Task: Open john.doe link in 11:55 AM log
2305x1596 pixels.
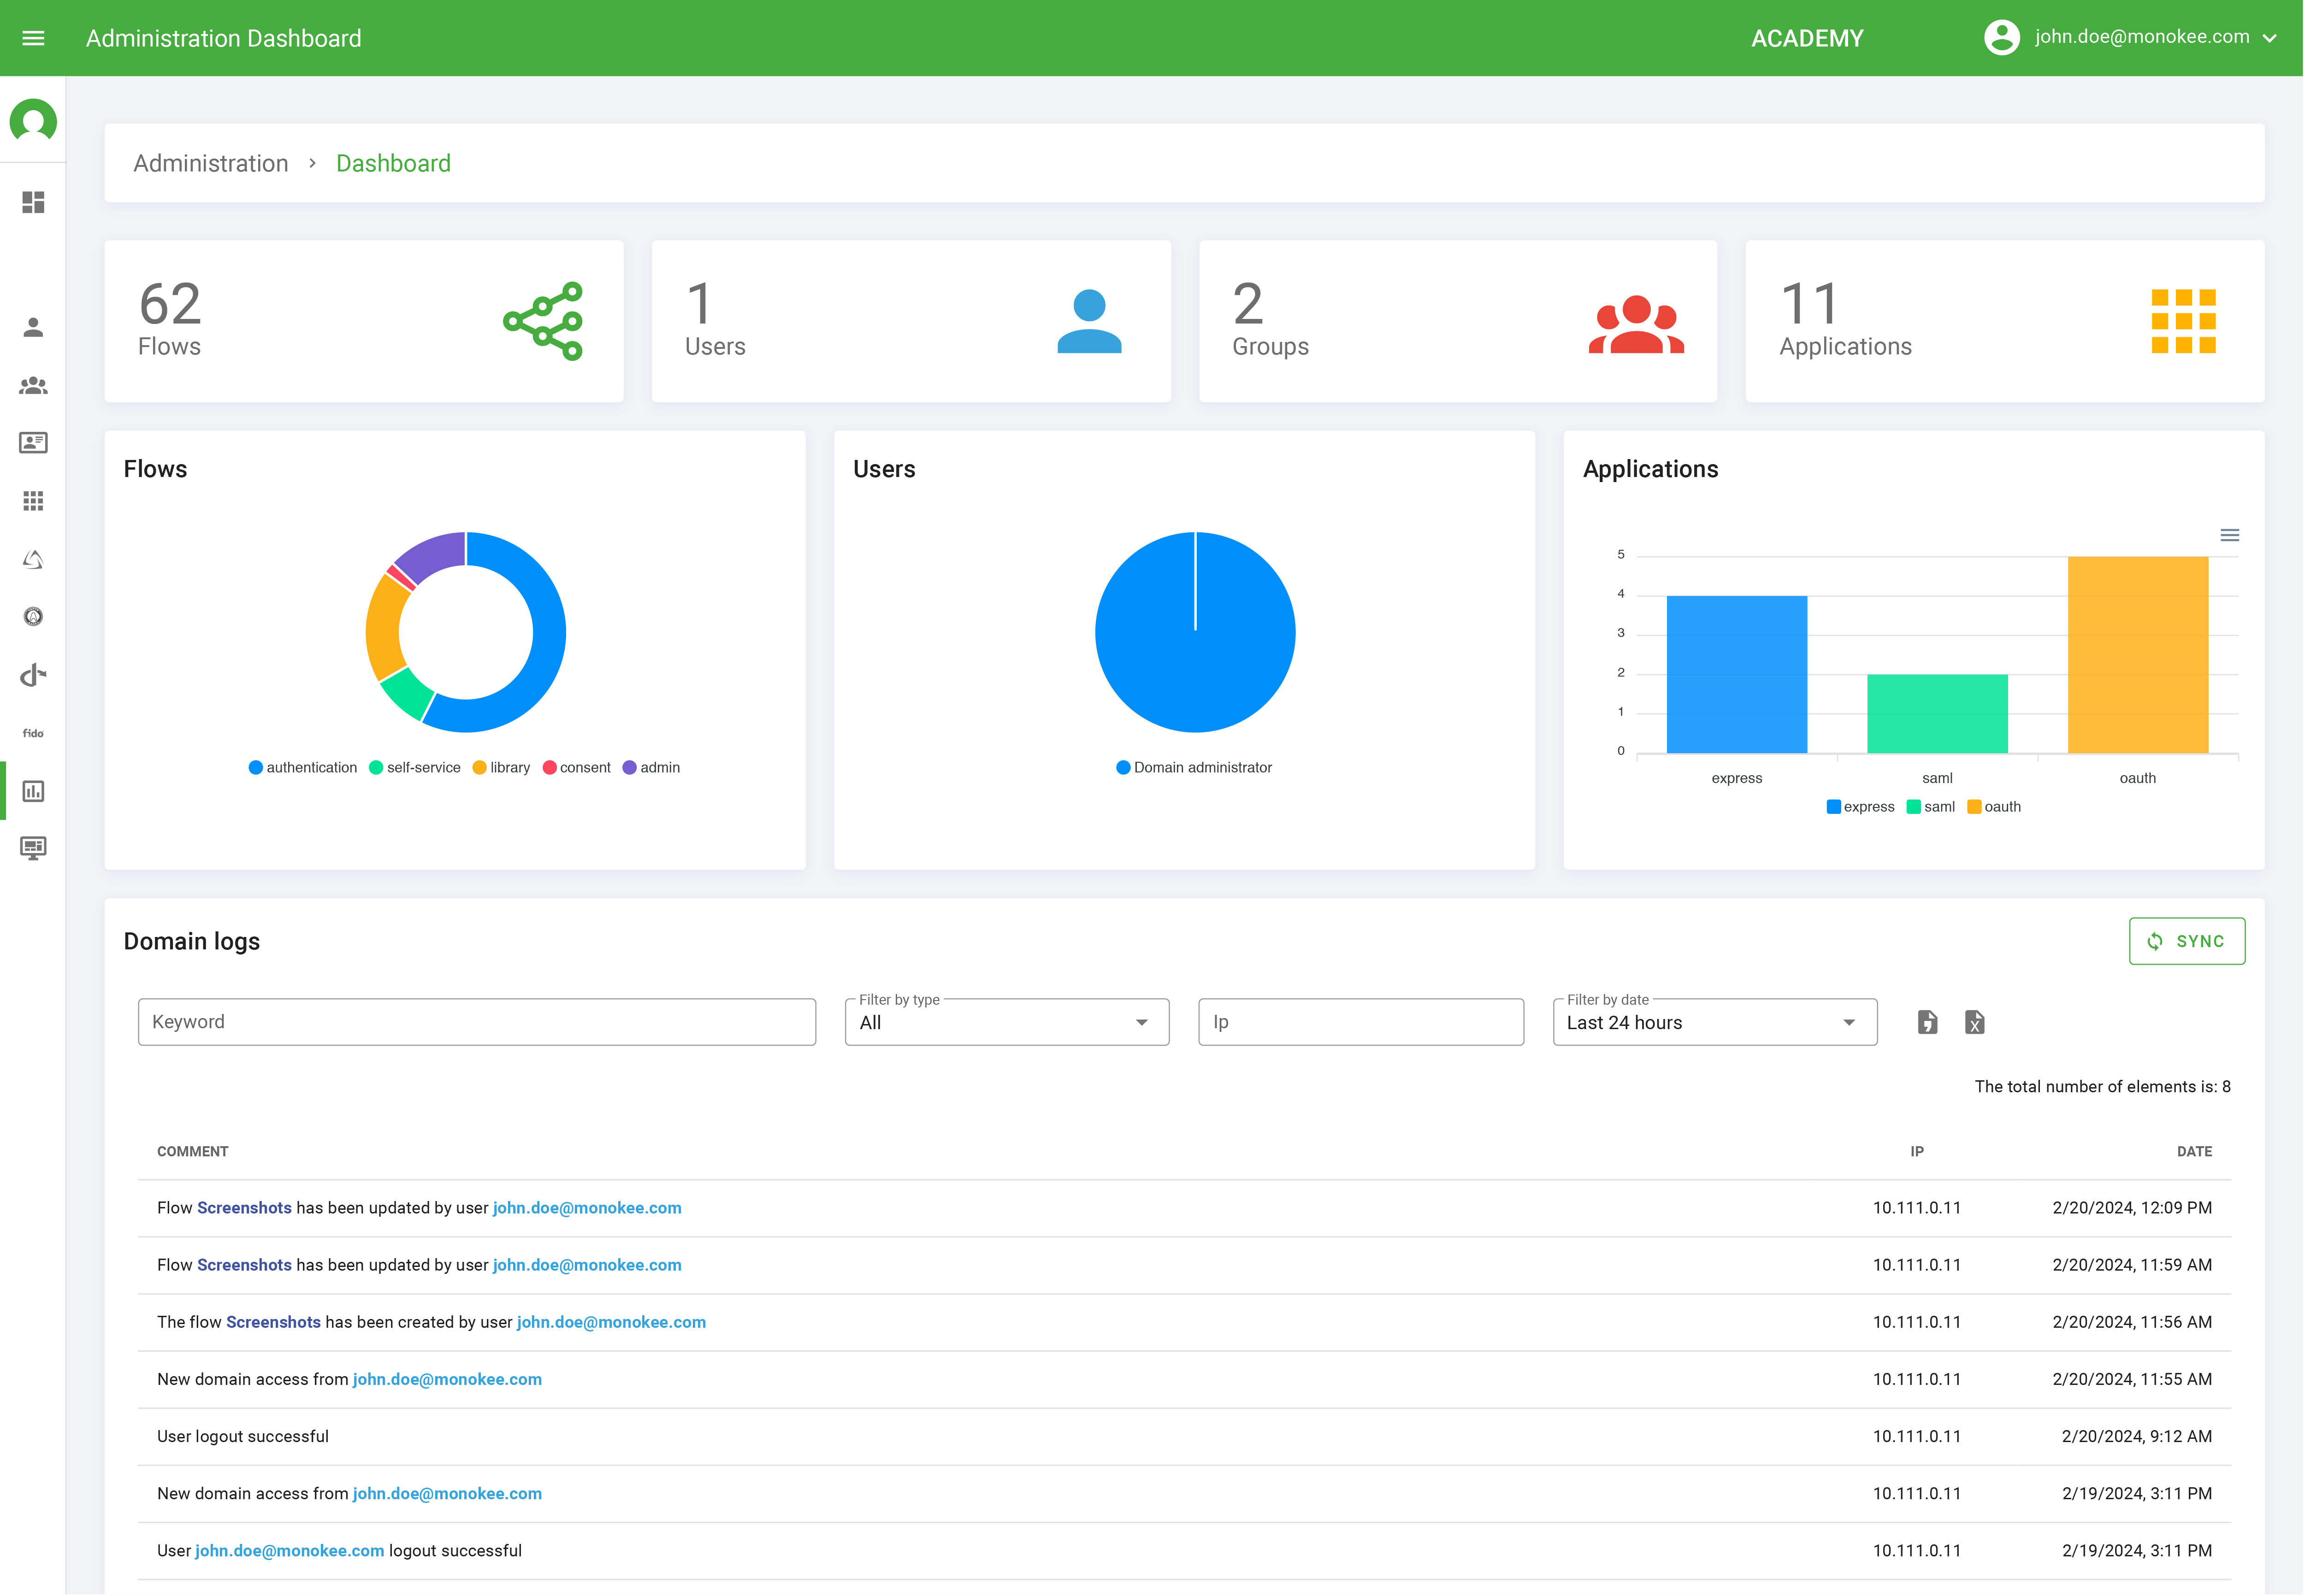Action: 447,1379
